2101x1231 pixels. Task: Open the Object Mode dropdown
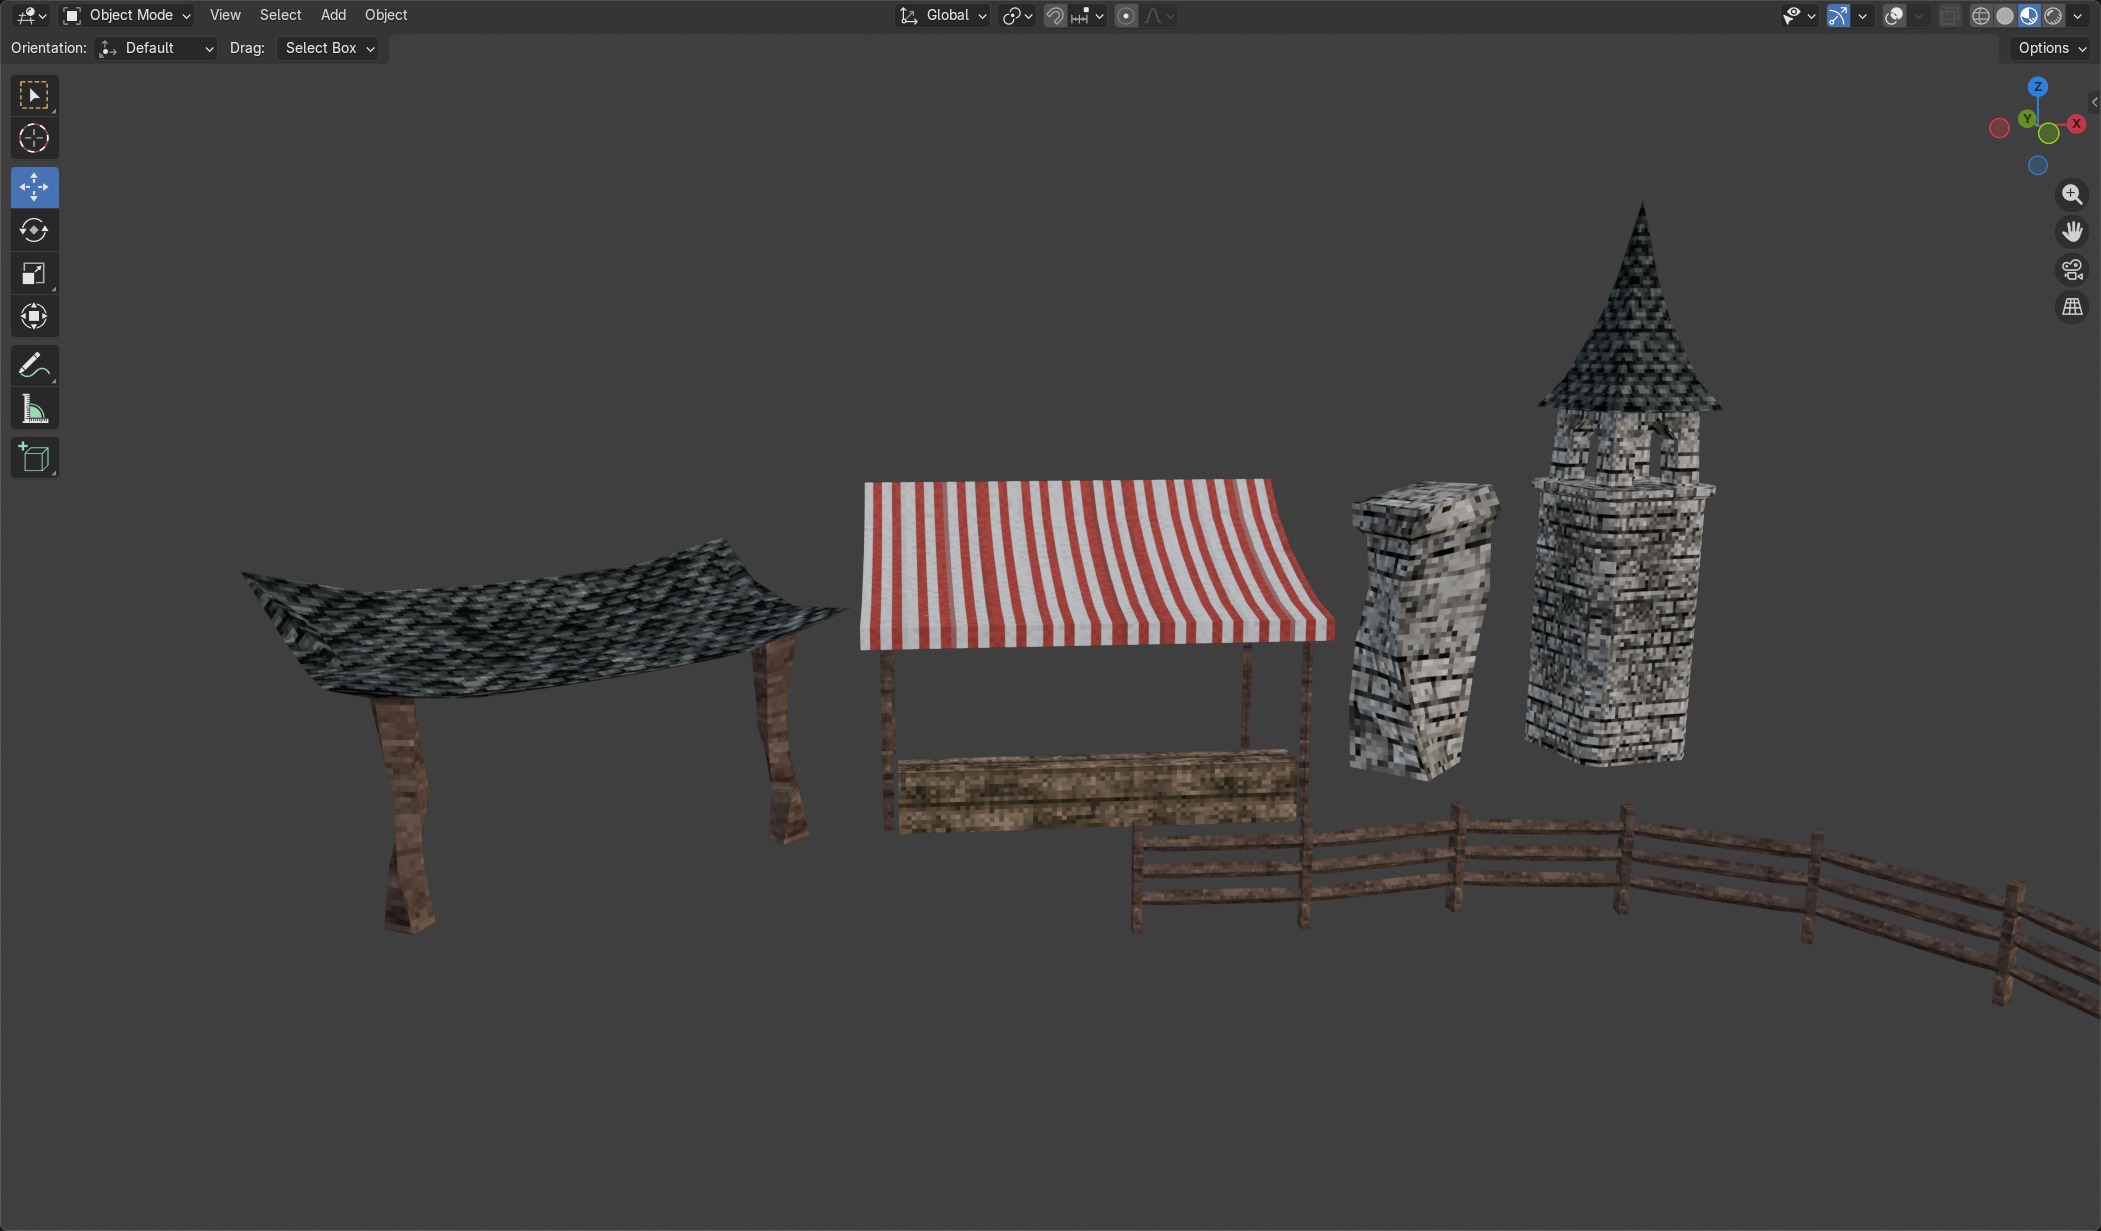pyautogui.click(x=126, y=15)
